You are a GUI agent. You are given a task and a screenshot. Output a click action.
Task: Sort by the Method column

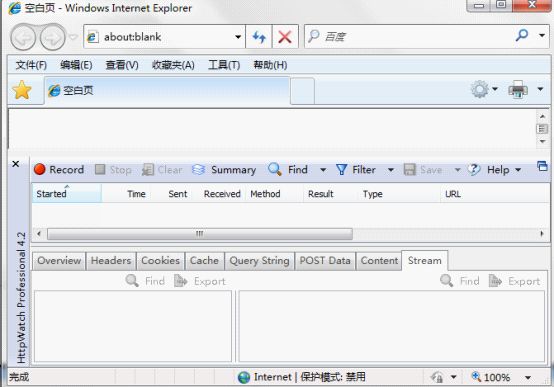pyautogui.click(x=275, y=193)
